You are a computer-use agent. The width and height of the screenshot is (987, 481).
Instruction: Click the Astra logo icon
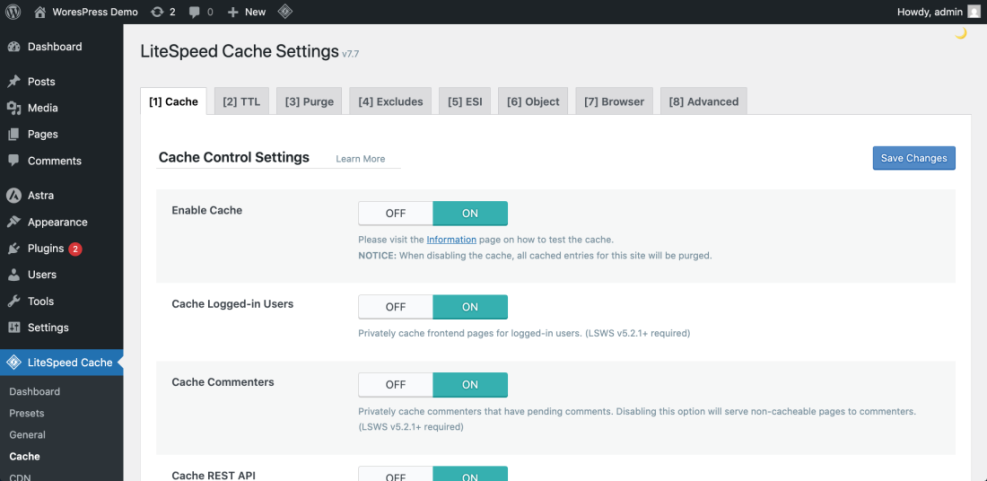[x=14, y=195]
